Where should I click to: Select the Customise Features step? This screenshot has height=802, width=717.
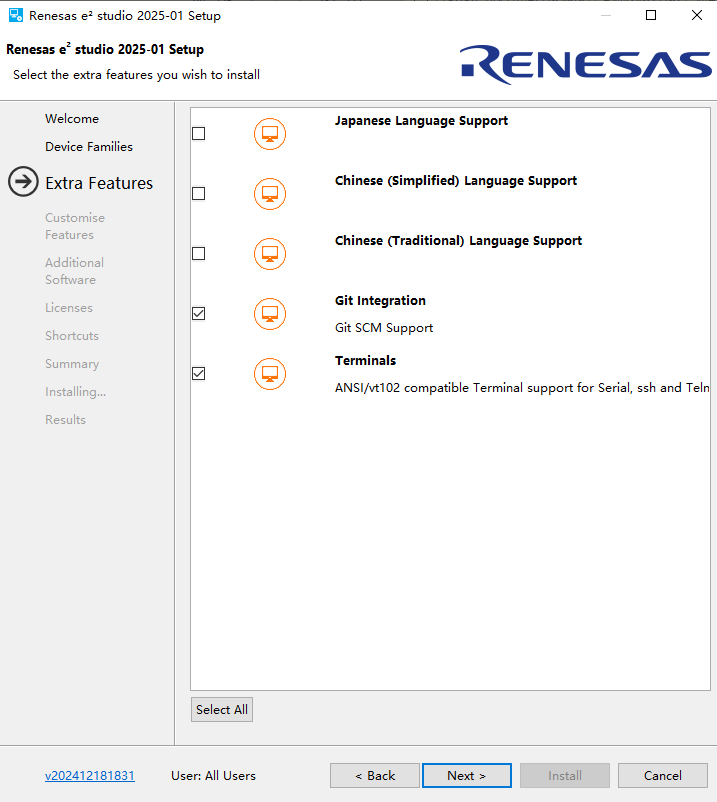75,226
